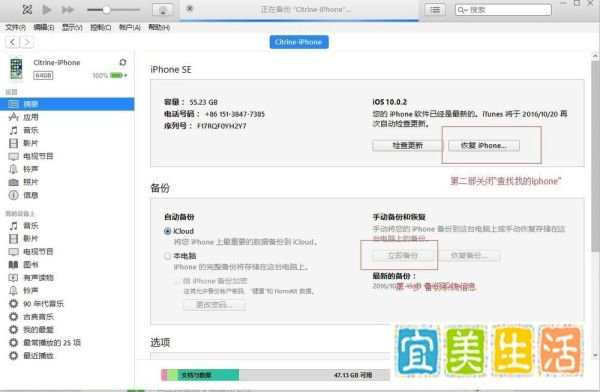This screenshot has width=600, height=392.
Task: Click the 恢复备份... button
Action: click(469, 256)
